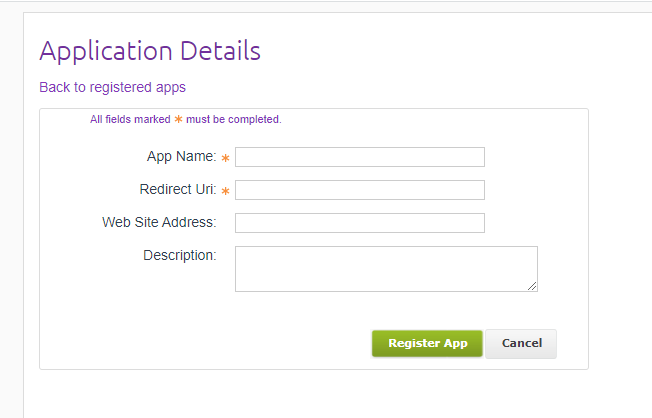Click the word Details in the page title
Viewport: 652px width, 418px height.
220,50
